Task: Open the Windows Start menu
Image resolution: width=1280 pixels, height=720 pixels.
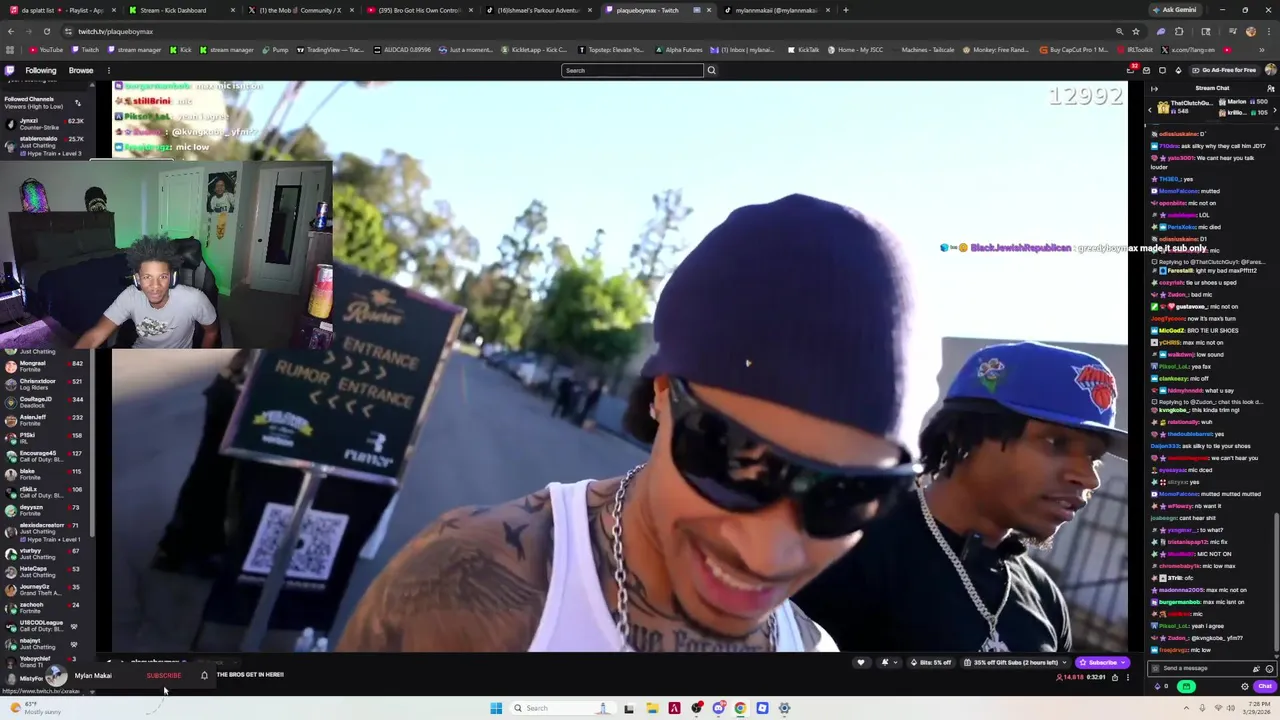Action: [x=496, y=708]
